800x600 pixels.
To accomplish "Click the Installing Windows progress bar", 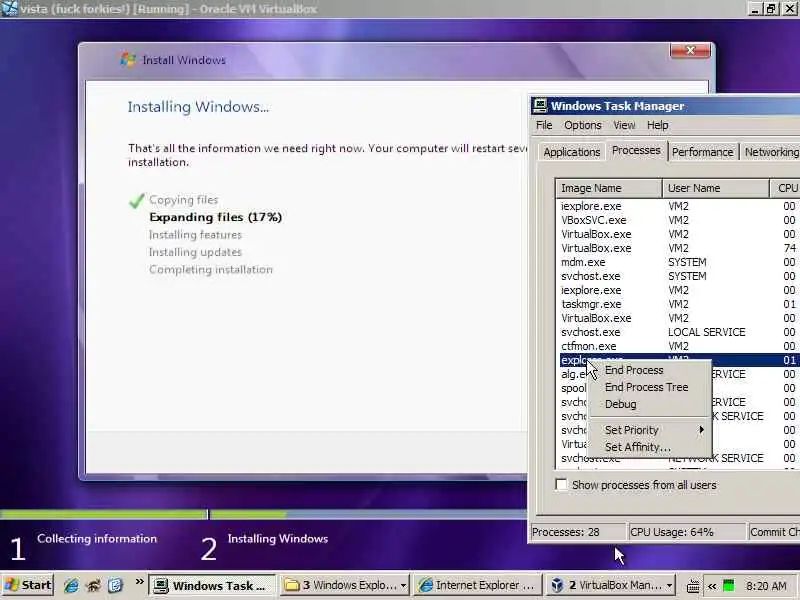I will pyautogui.click(x=369, y=514).
